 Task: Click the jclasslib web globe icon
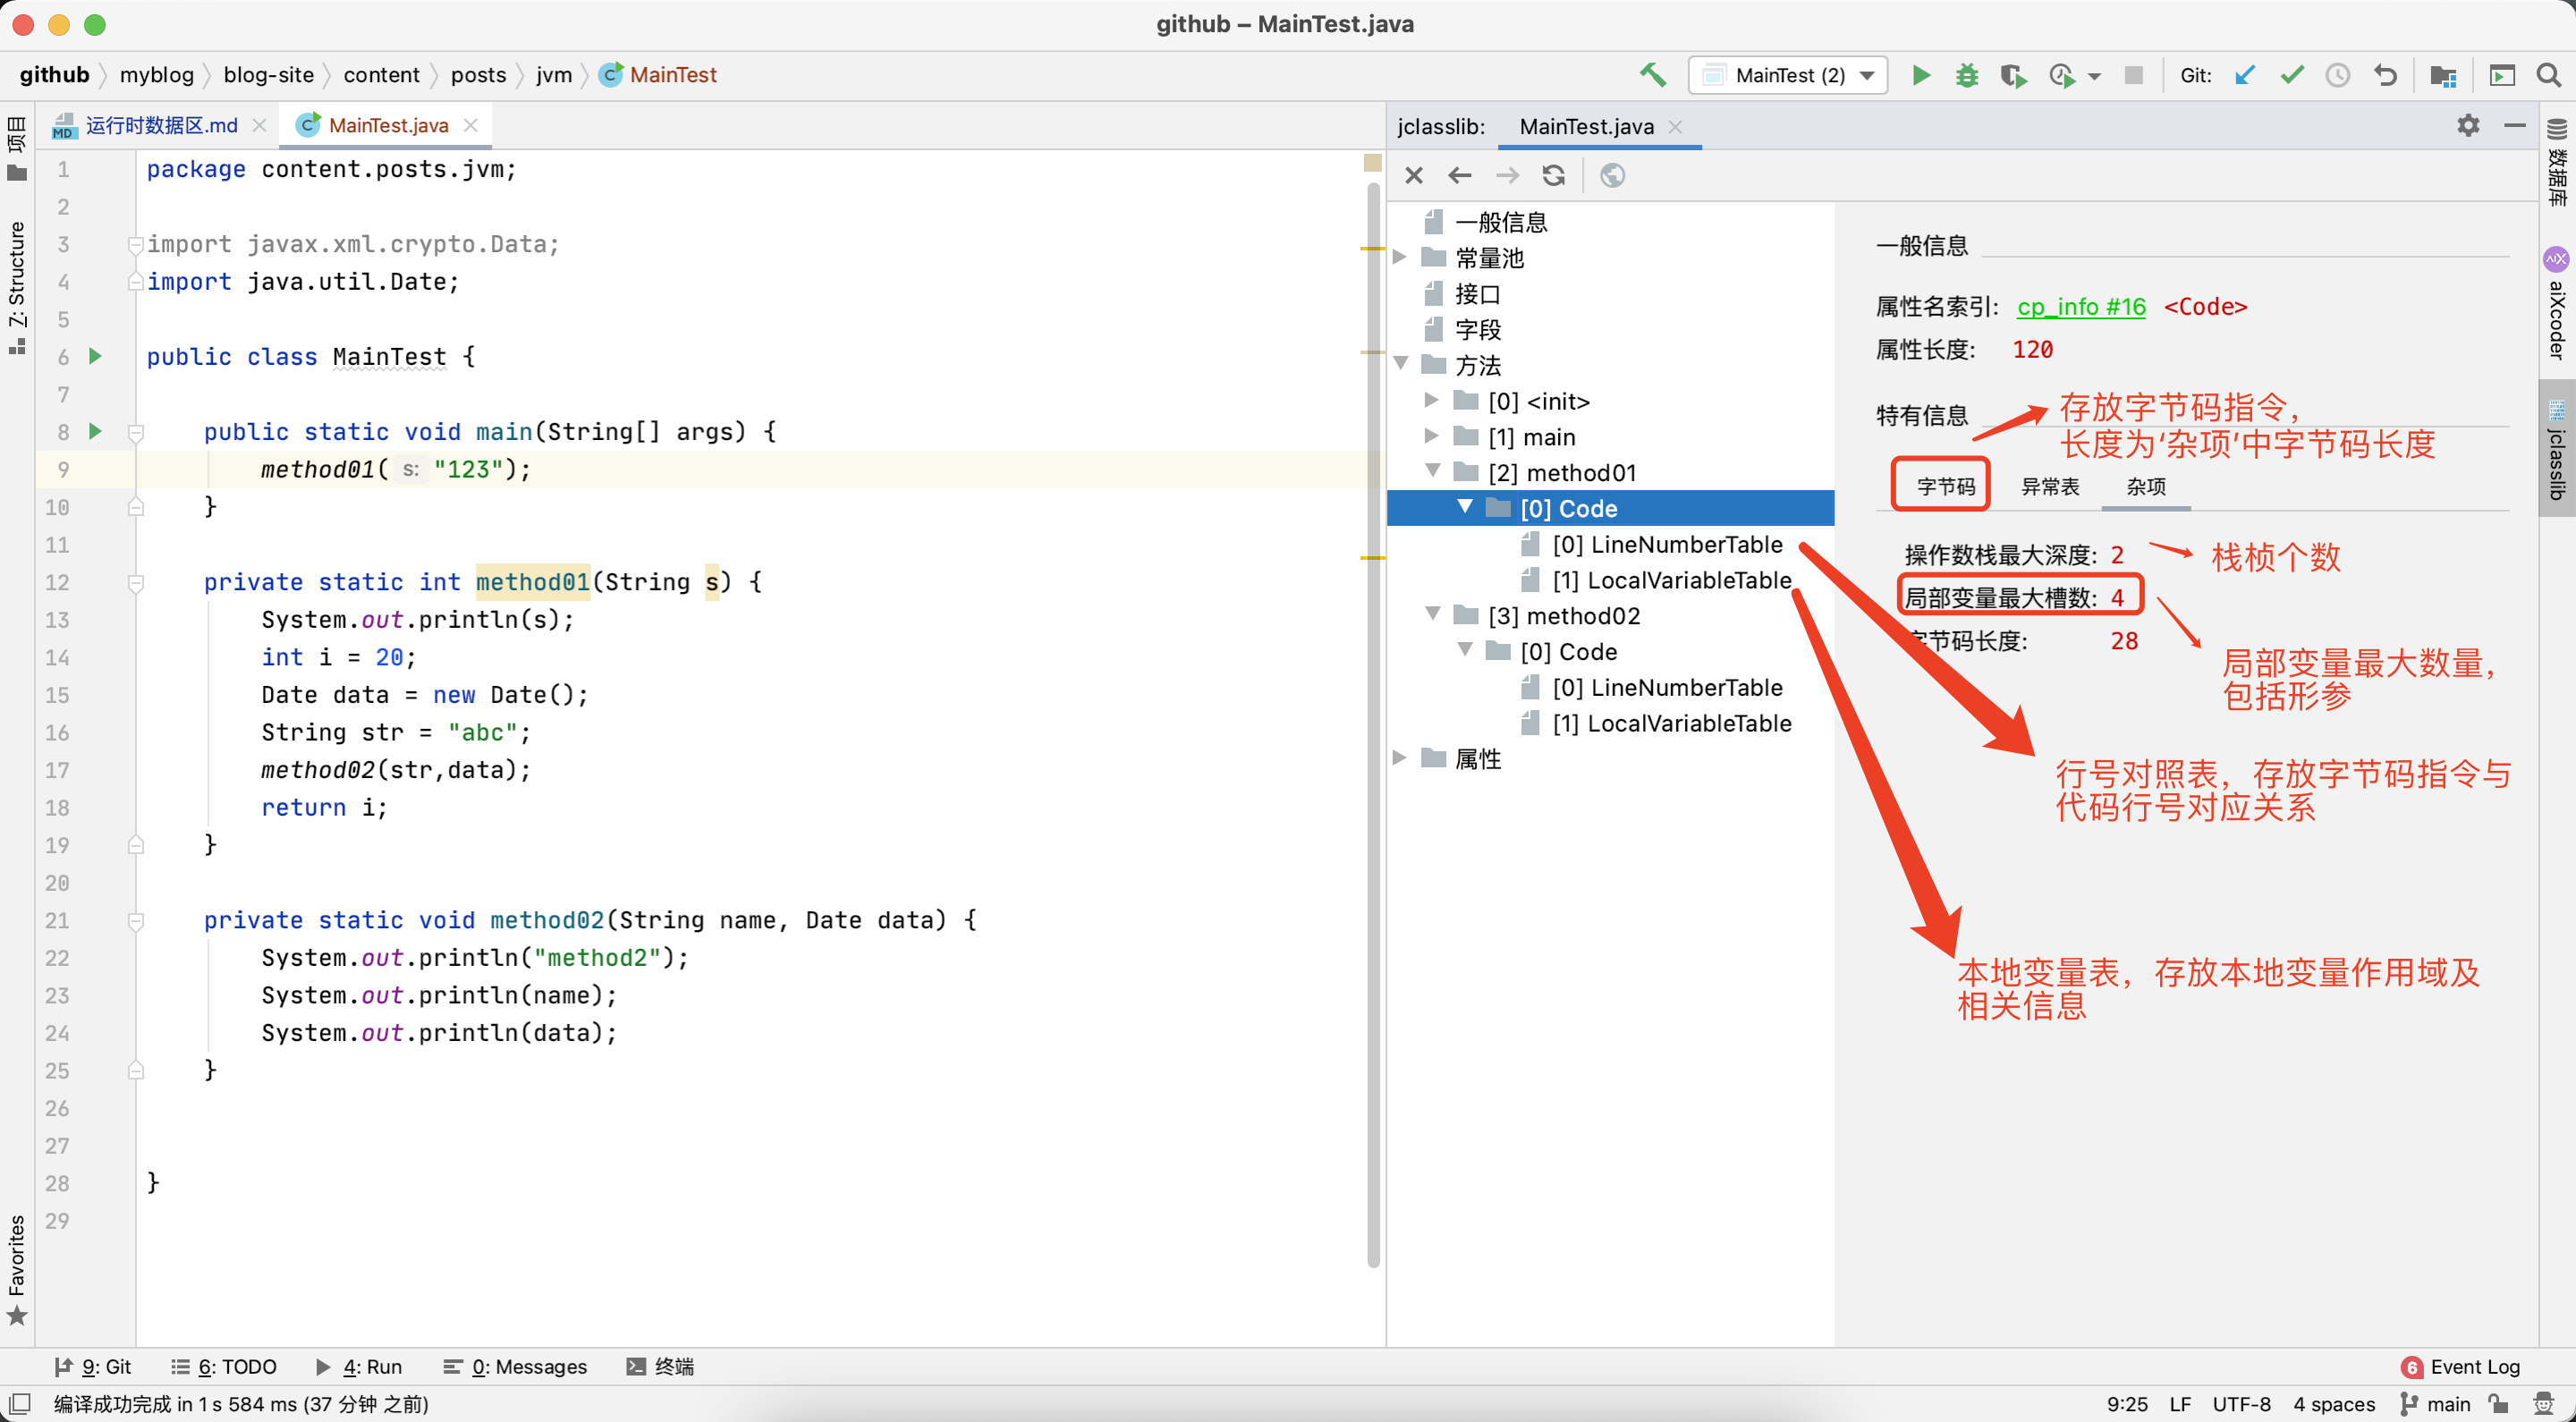pyautogui.click(x=1612, y=175)
